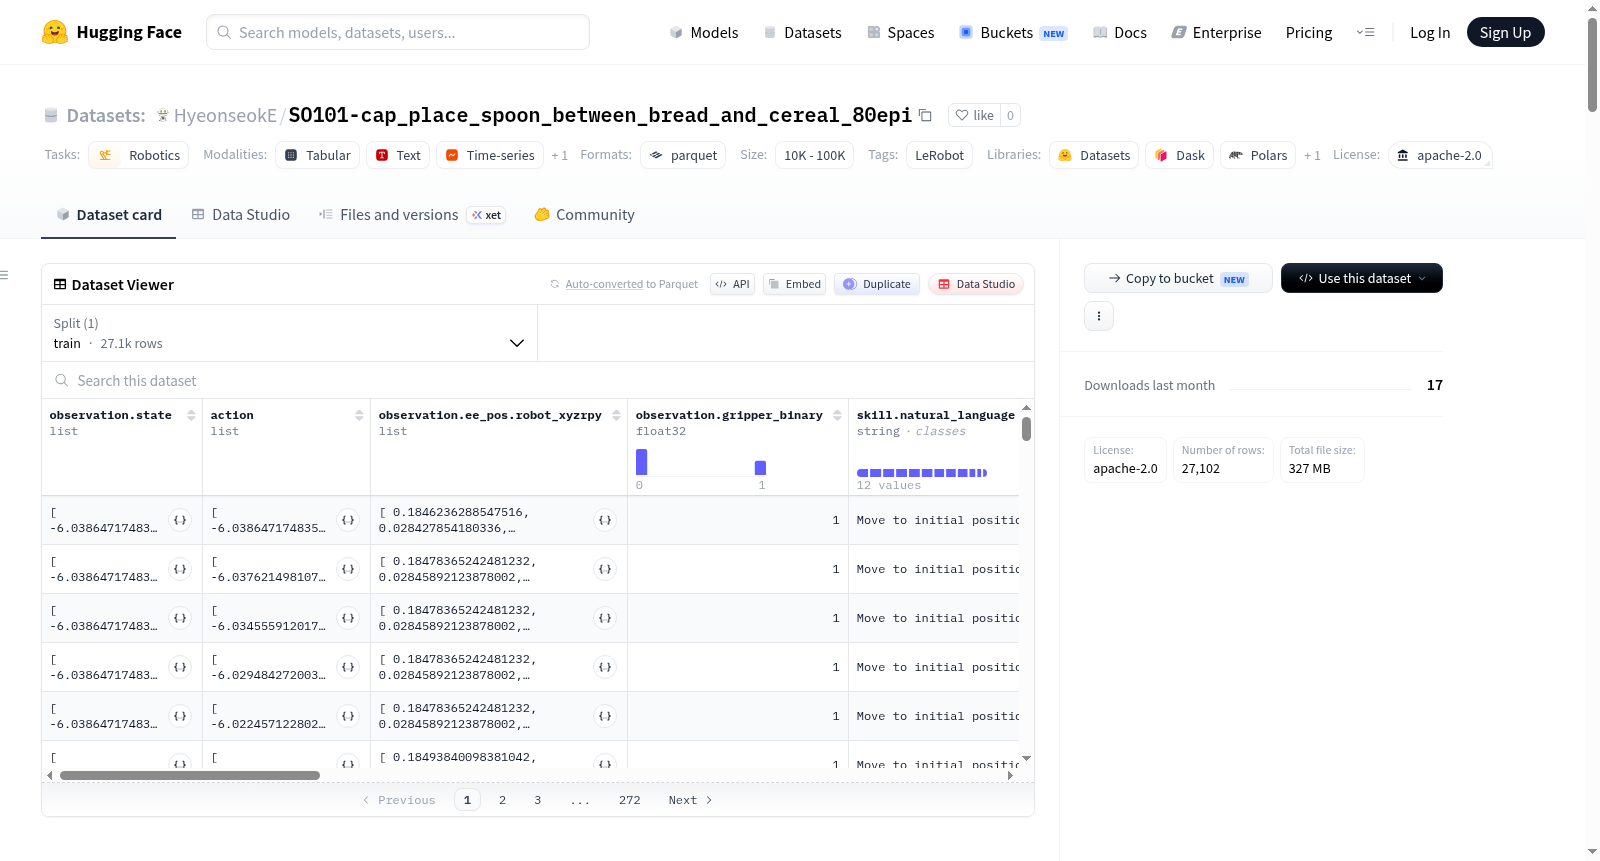
Task: Jump to last page 272
Action: click(629, 800)
